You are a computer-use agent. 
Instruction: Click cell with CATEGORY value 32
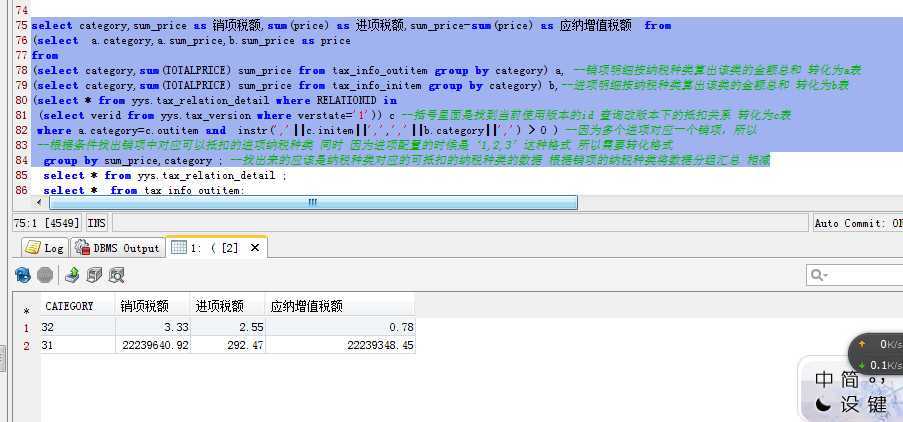(78, 327)
